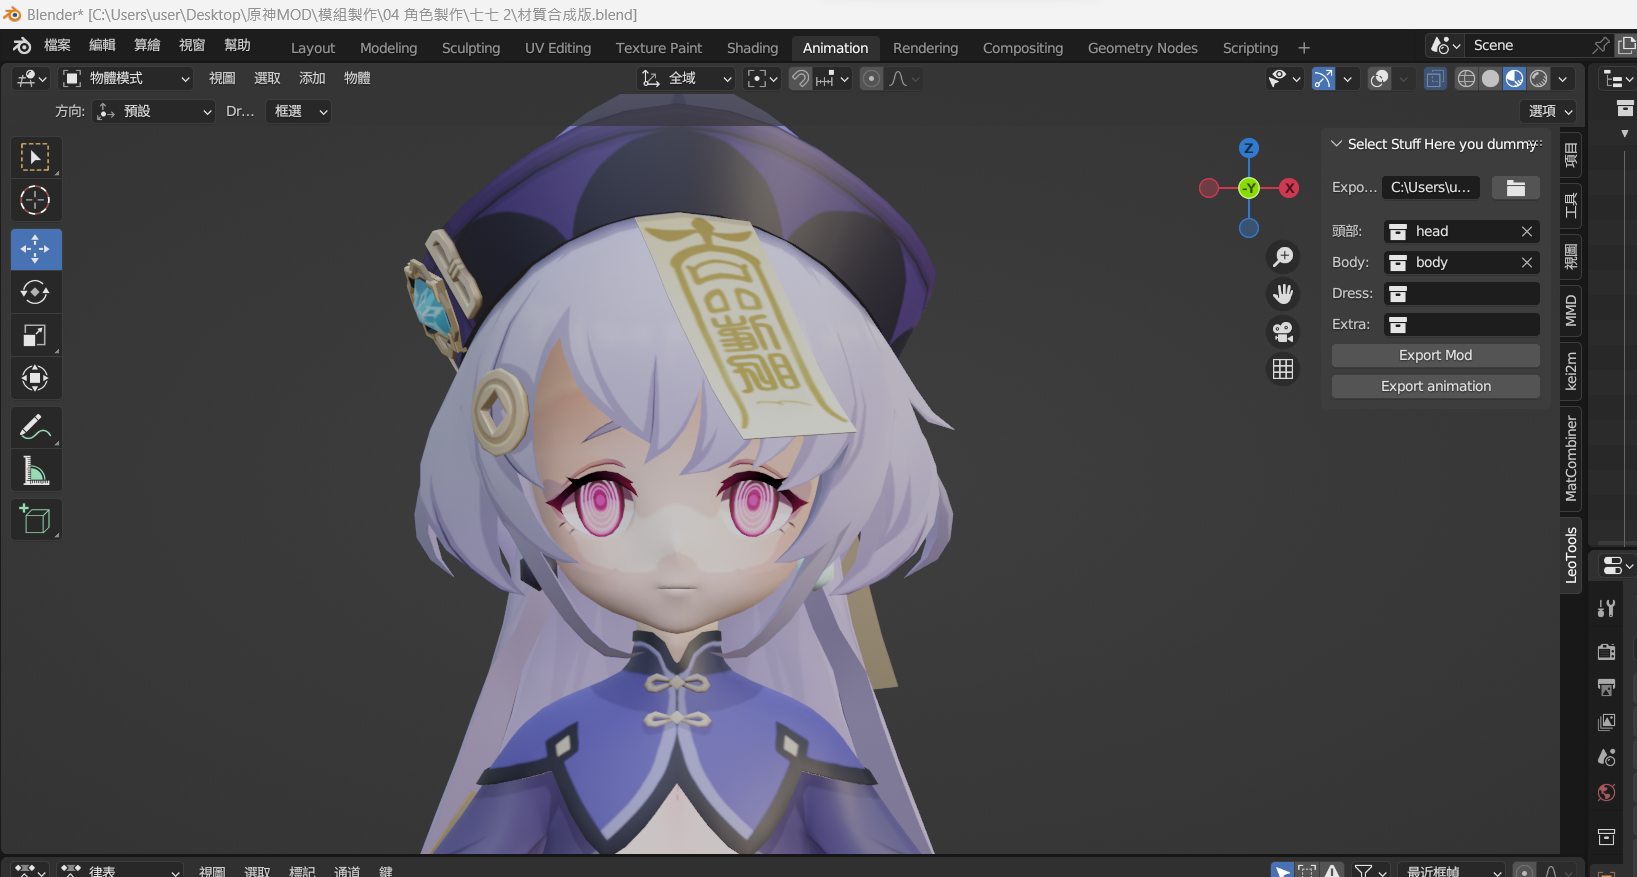This screenshot has width=1637, height=877.
Task: Select the Annotate pencil tool
Action: pos(36,427)
